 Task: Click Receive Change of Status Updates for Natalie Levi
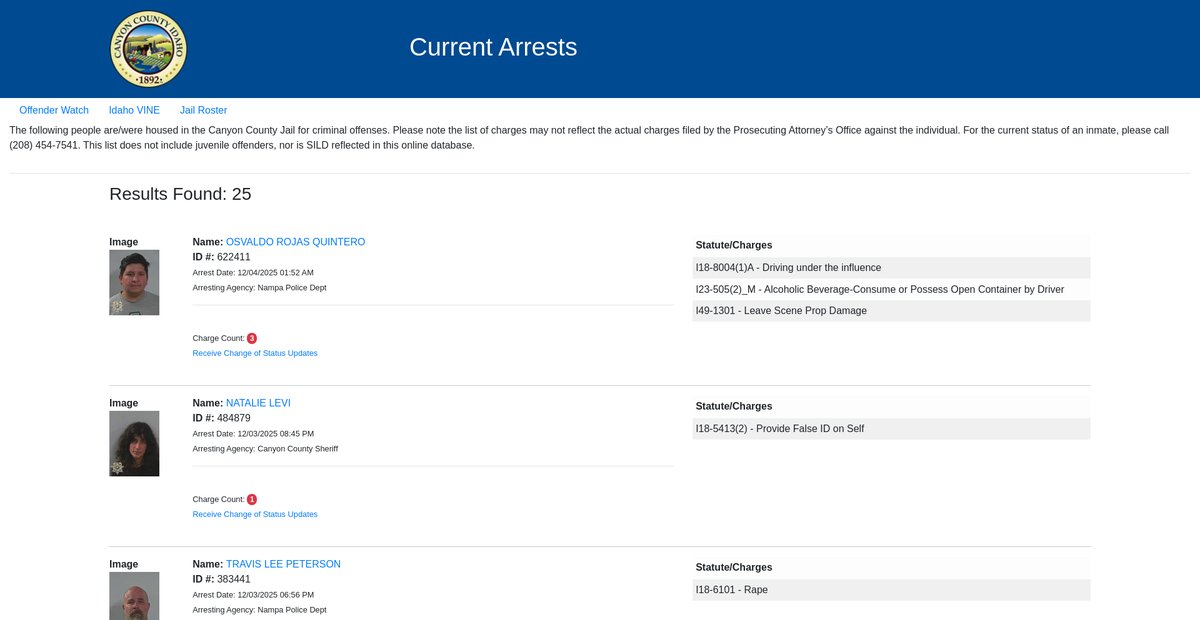click(255, 514)
